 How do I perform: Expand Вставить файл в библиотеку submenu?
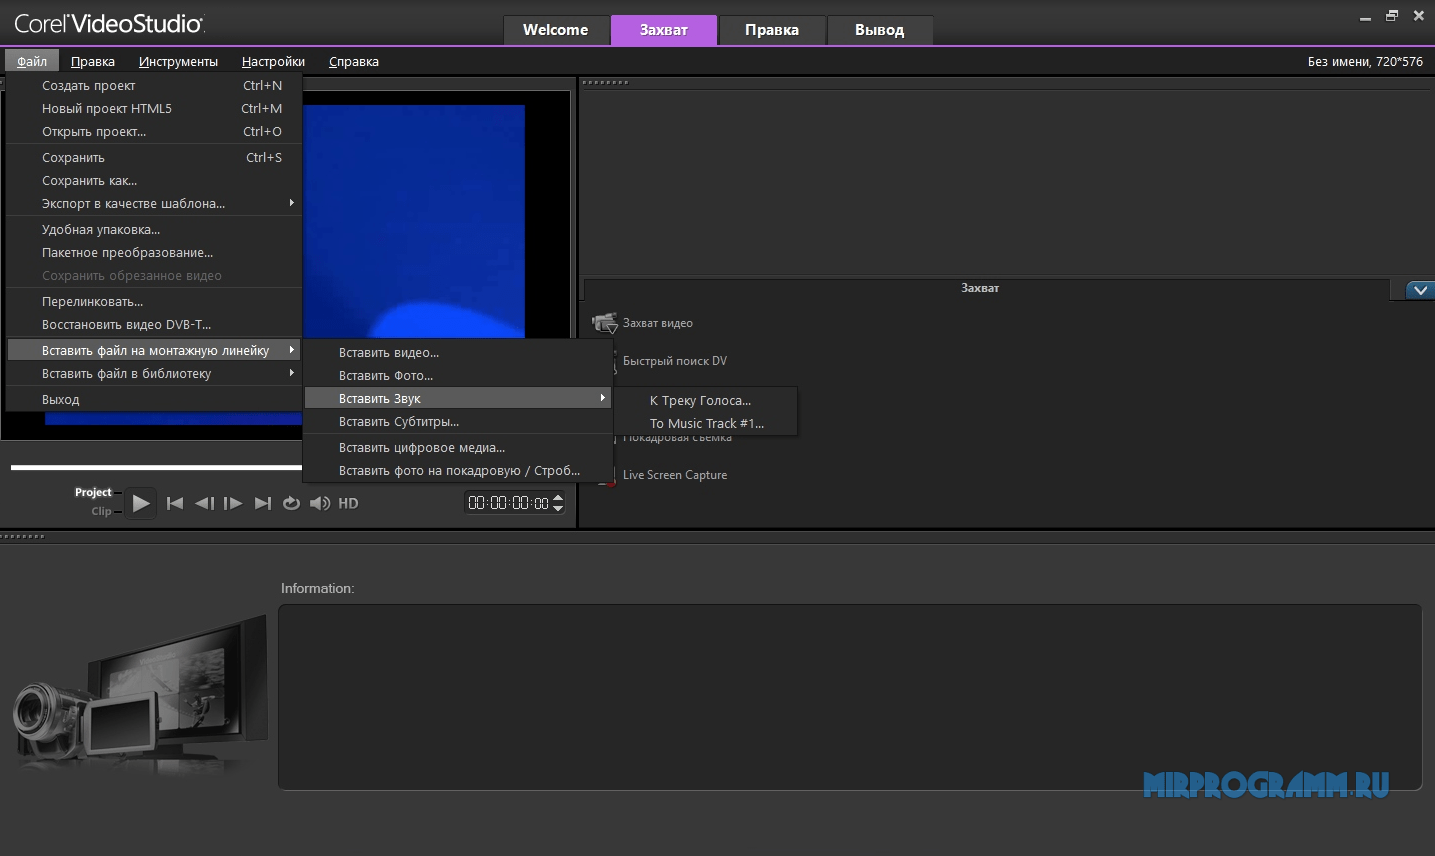click(154, 373)
